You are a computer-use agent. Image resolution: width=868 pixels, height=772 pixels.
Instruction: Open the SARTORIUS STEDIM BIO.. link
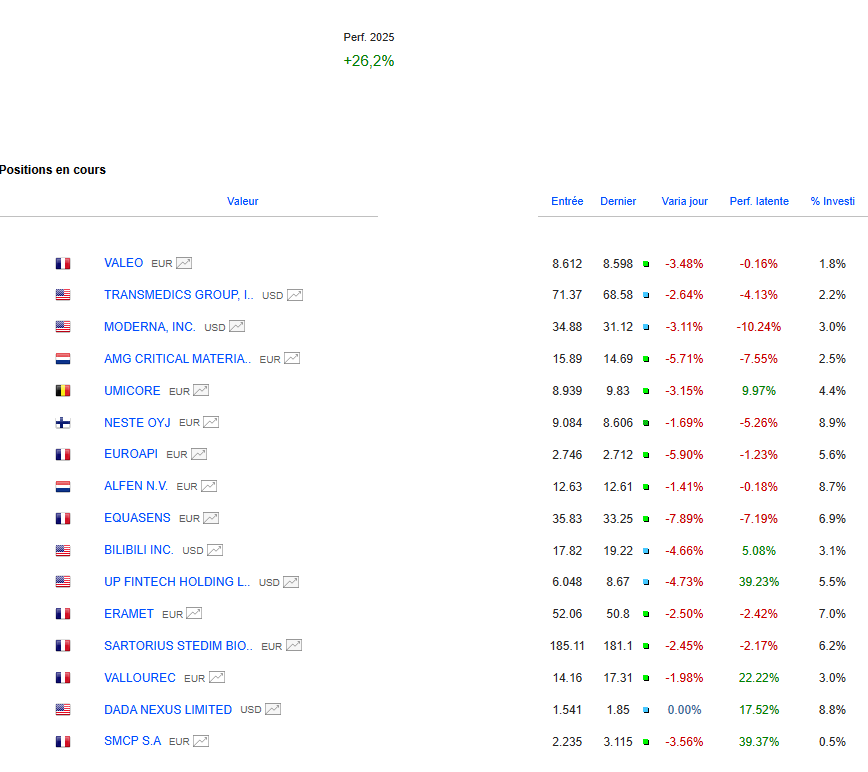pos(178,646)
